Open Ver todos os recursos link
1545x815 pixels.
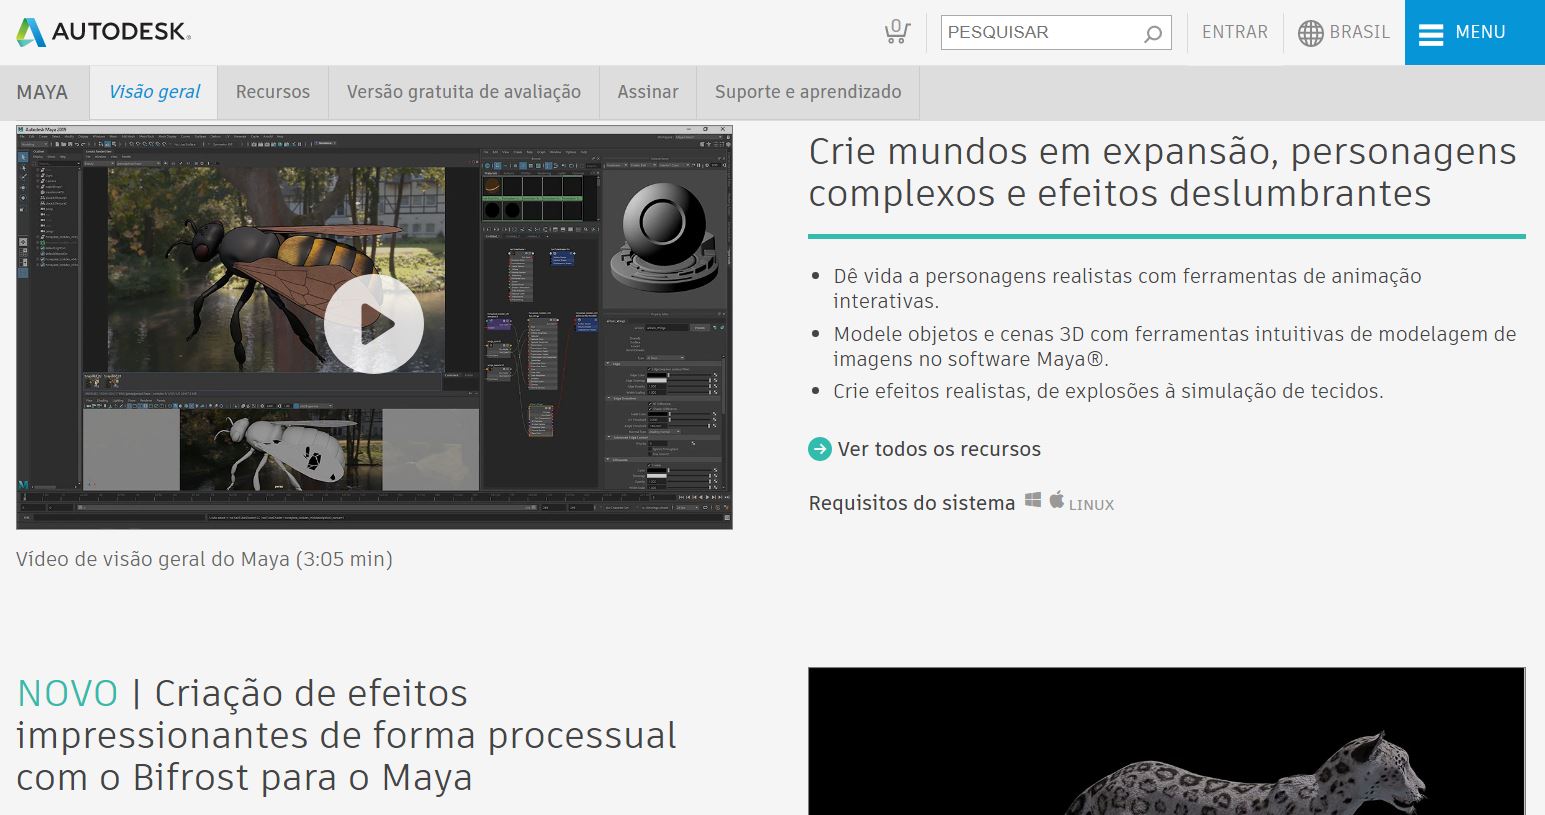939,449
